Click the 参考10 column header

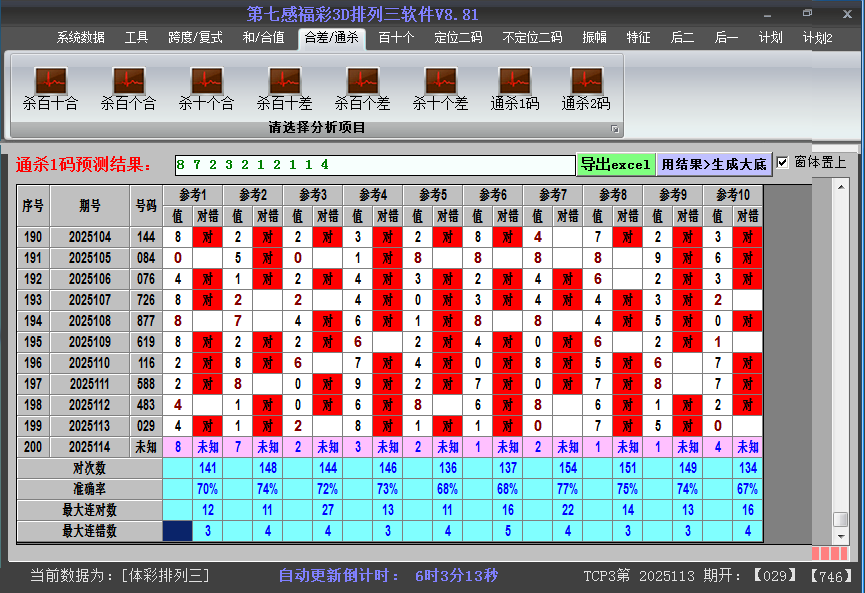click(733, 195)
